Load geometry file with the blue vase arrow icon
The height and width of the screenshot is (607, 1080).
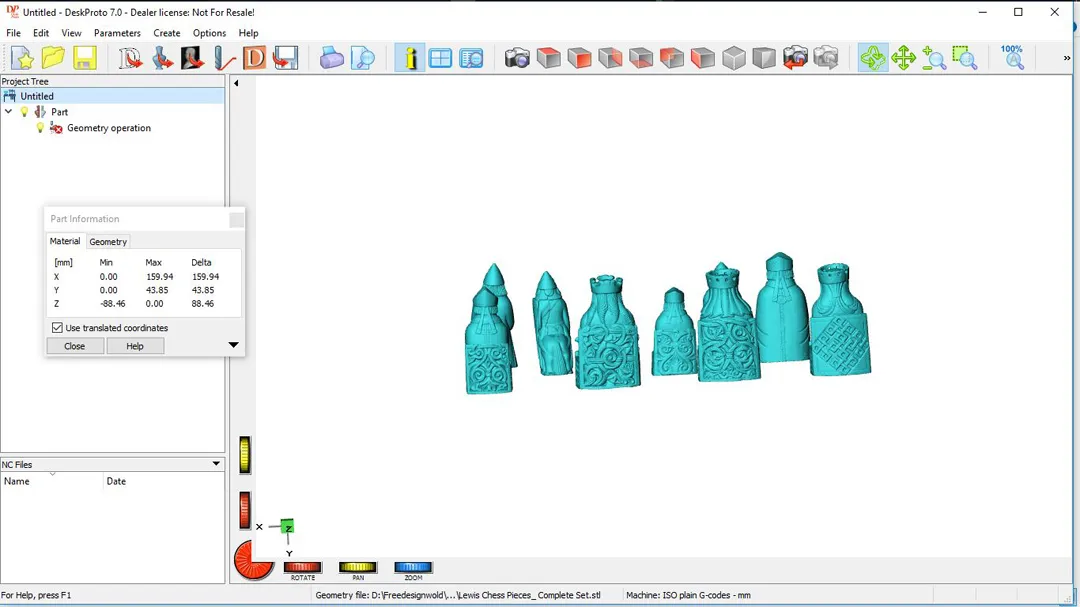tap(162, 58)
